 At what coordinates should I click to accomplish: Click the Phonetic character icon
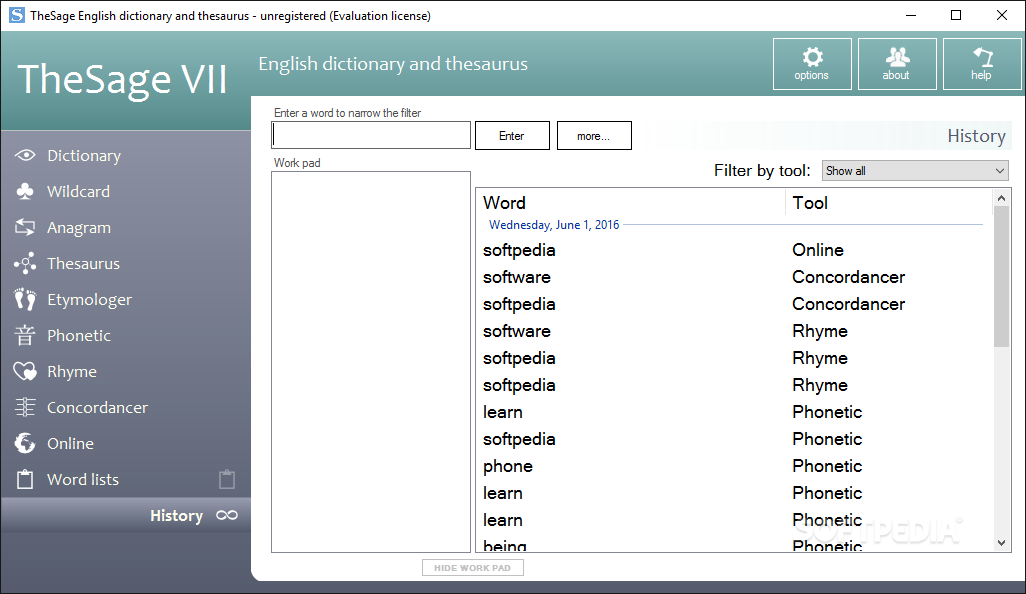[25, 335]
